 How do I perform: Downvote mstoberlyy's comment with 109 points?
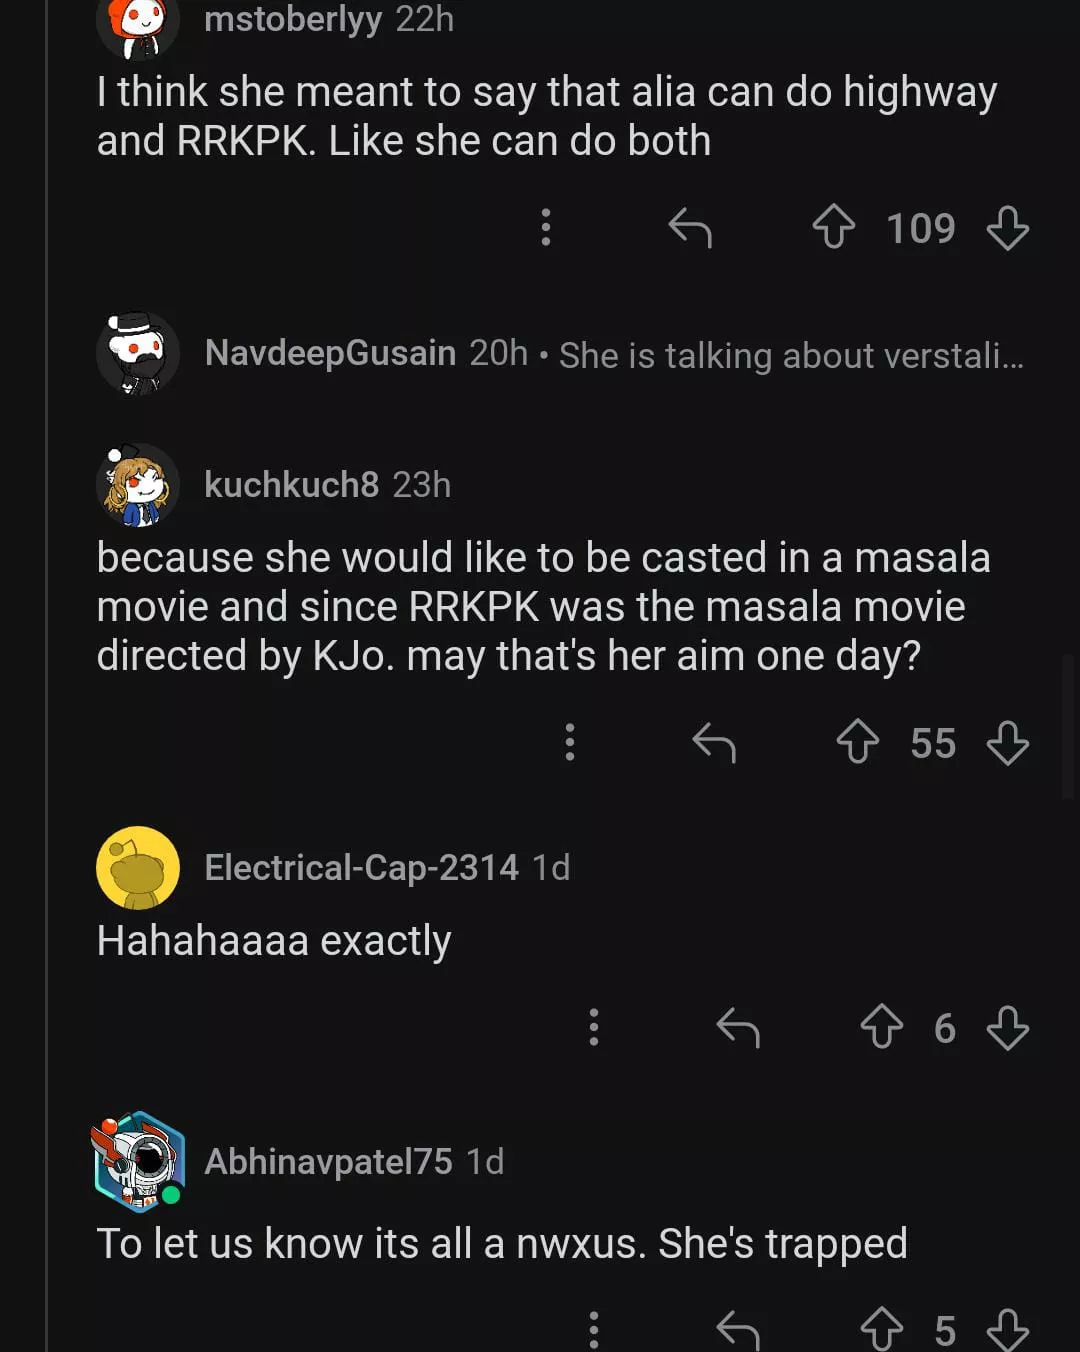(1007, 228)
